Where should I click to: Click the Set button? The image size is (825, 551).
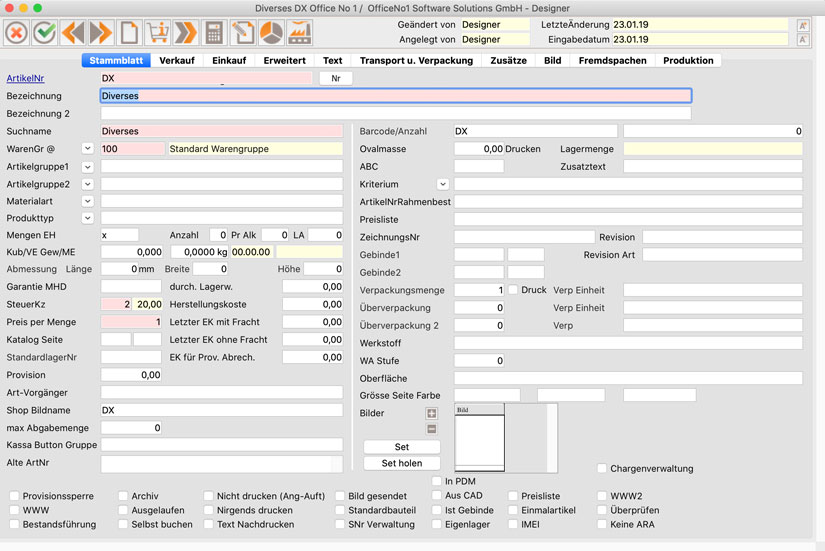point(402,447)
